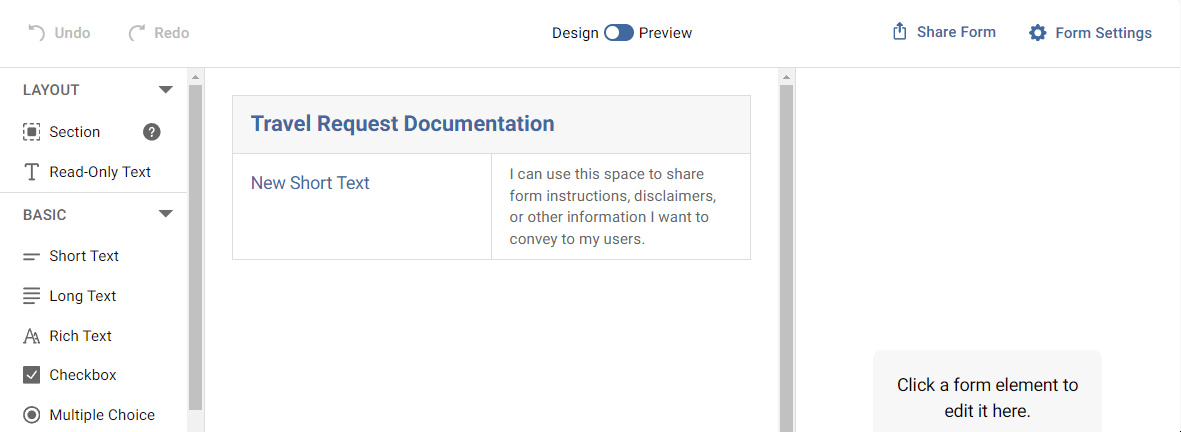1181x432 pixels.
Task: Click the BASIC heading
Action: 44,215
